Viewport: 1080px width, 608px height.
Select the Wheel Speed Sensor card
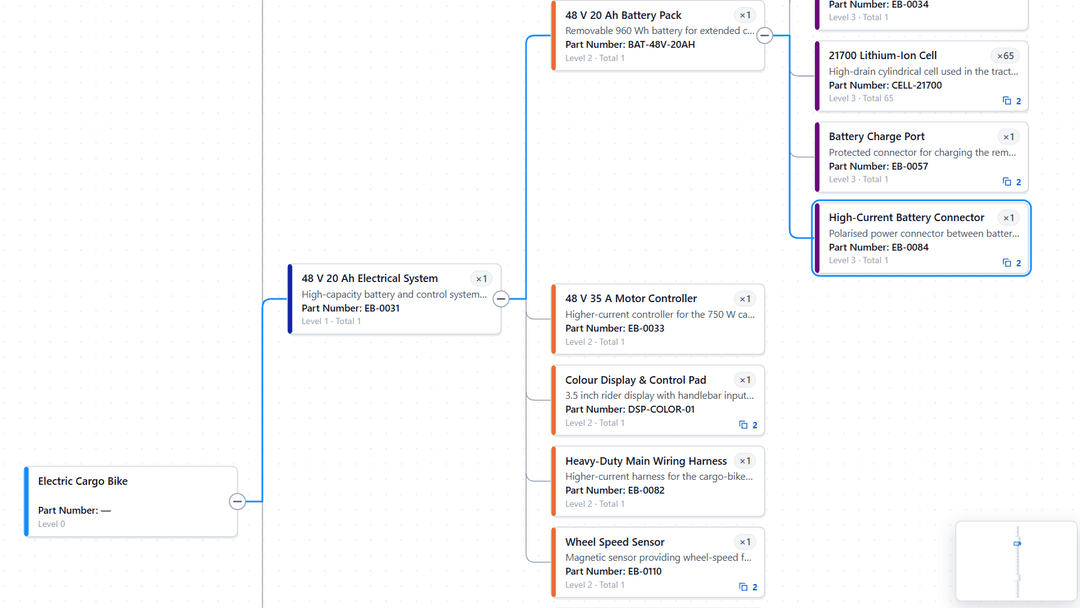click(x=658, y=563)
